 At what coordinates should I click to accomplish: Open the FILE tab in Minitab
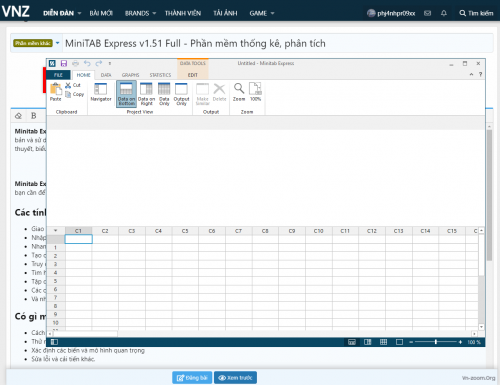(58, 75)
